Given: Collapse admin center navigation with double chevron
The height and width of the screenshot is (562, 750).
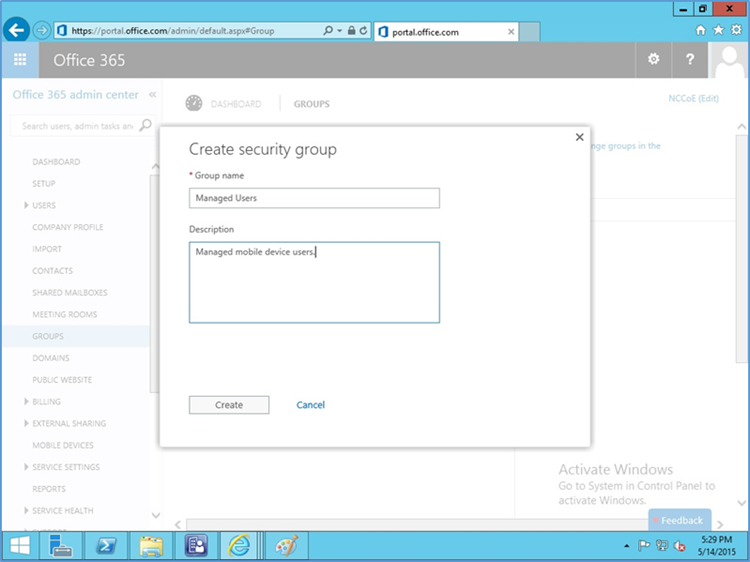Looking at the screenshot, I should [x=153, y=95].
